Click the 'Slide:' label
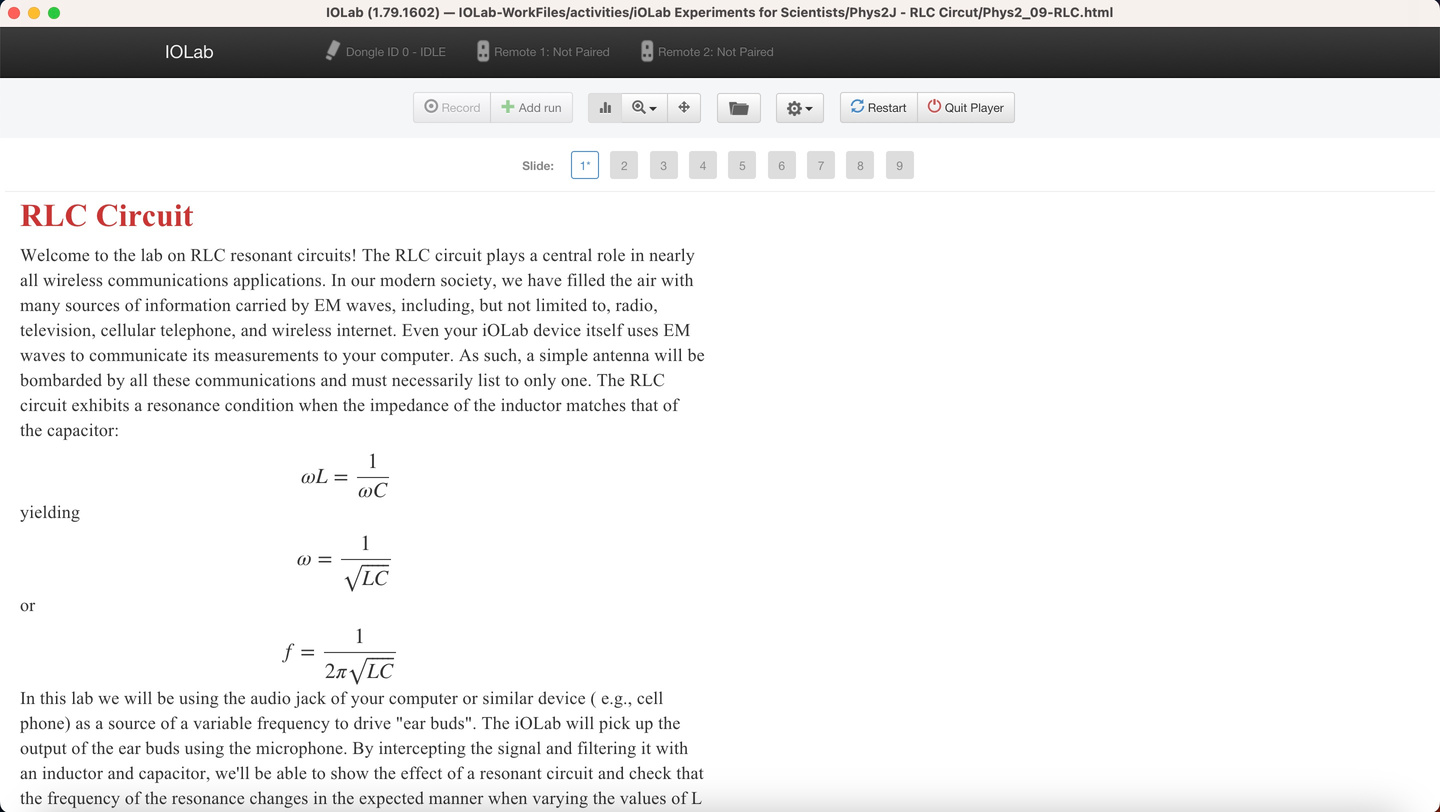Viewport: 1440px width, 812px height. point(538,166)
